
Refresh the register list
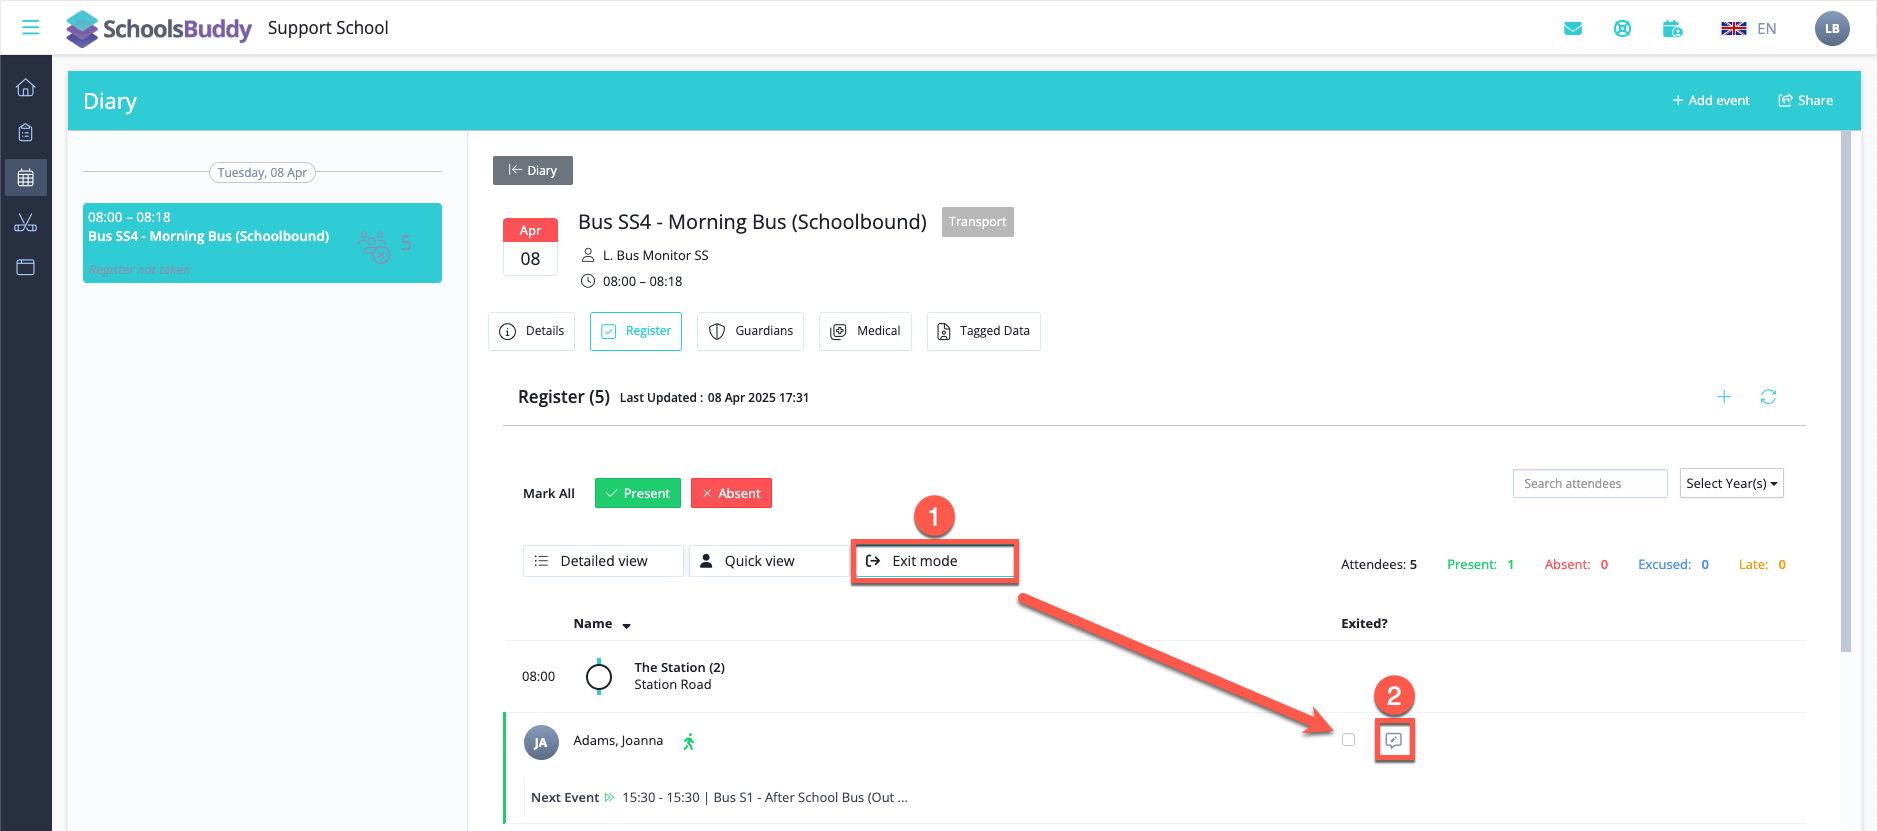tap(1768, 397)
